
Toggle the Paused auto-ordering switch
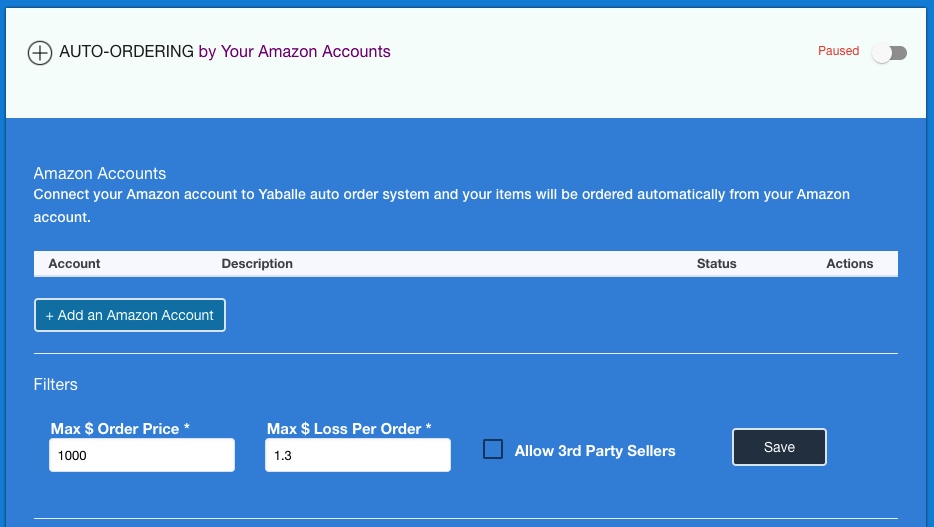coord(888,53)
